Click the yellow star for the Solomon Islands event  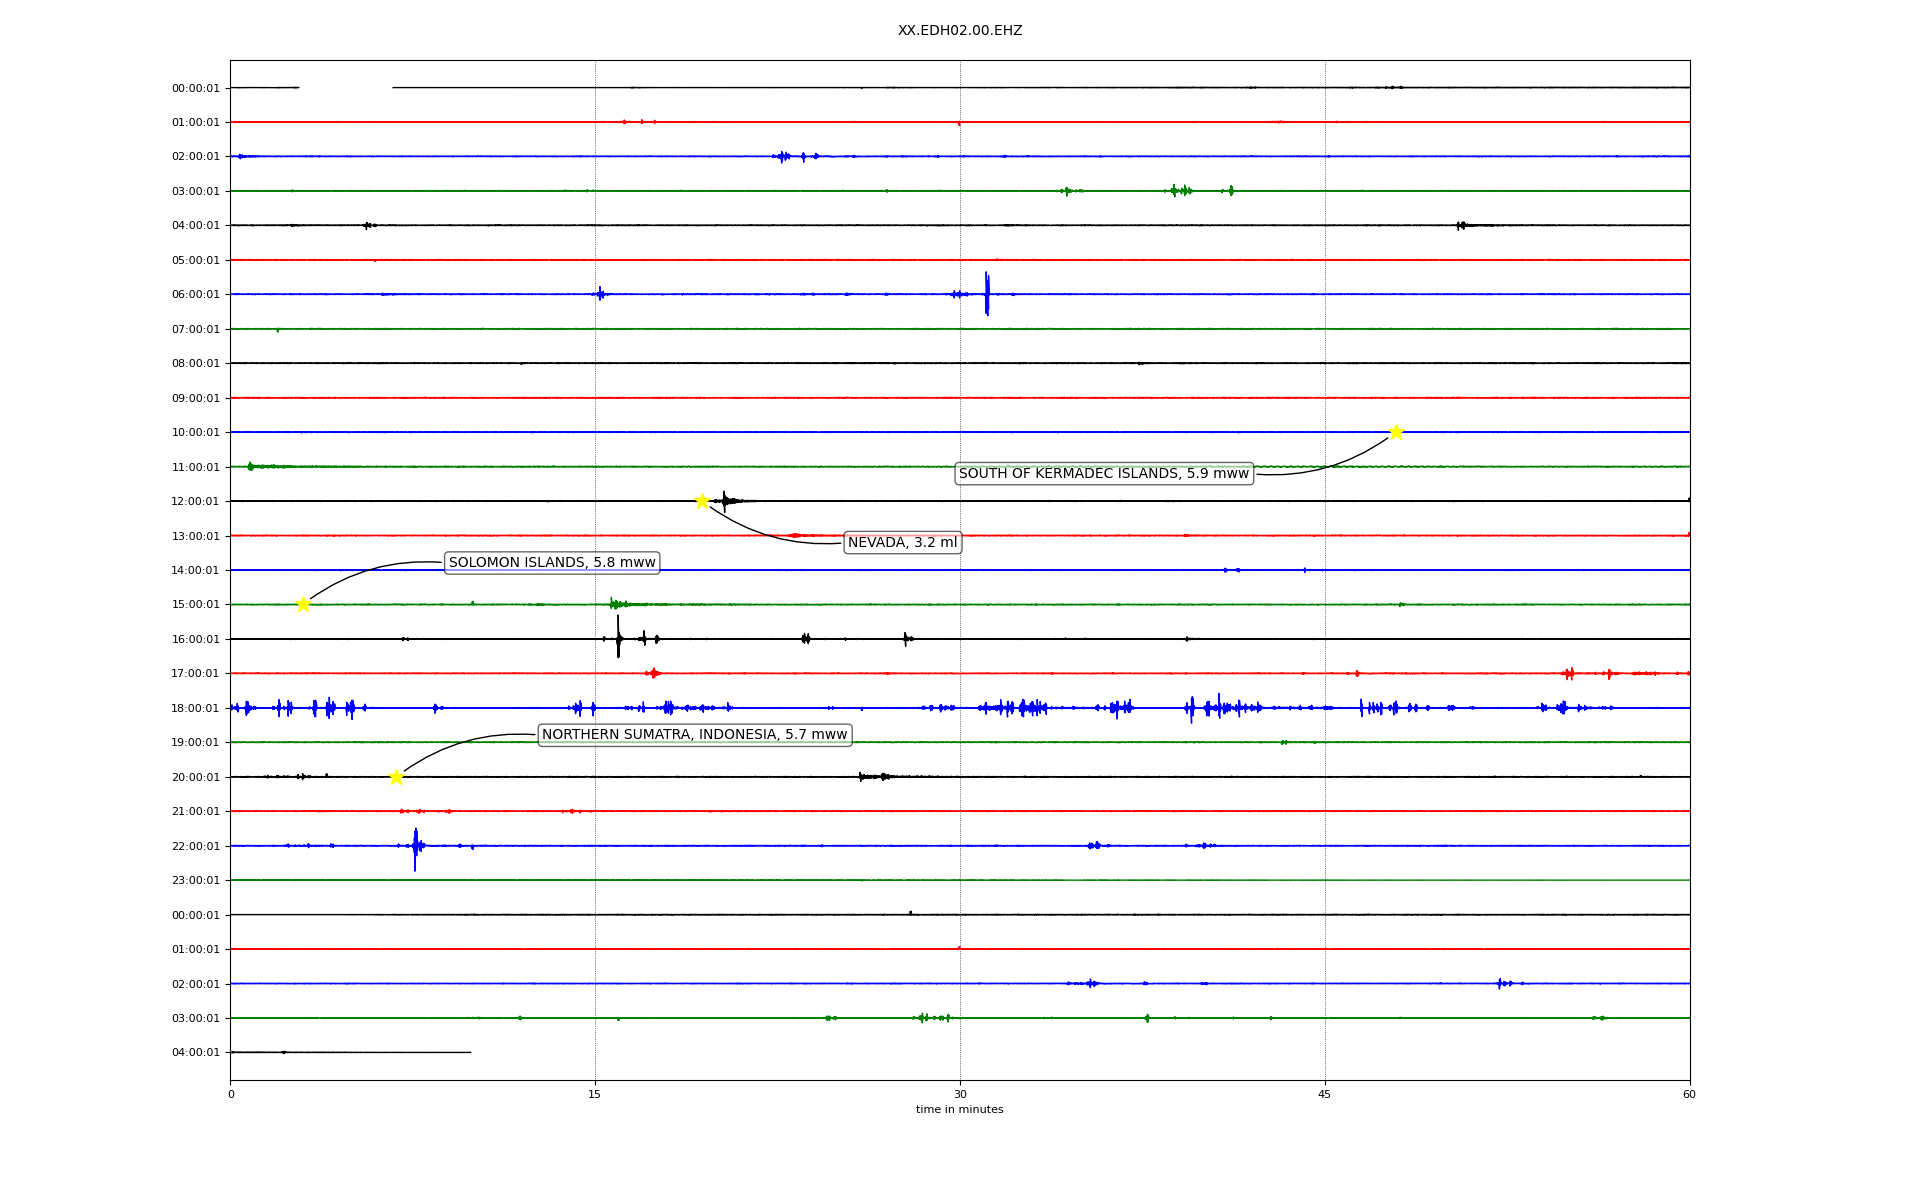[x=303, y=604]
